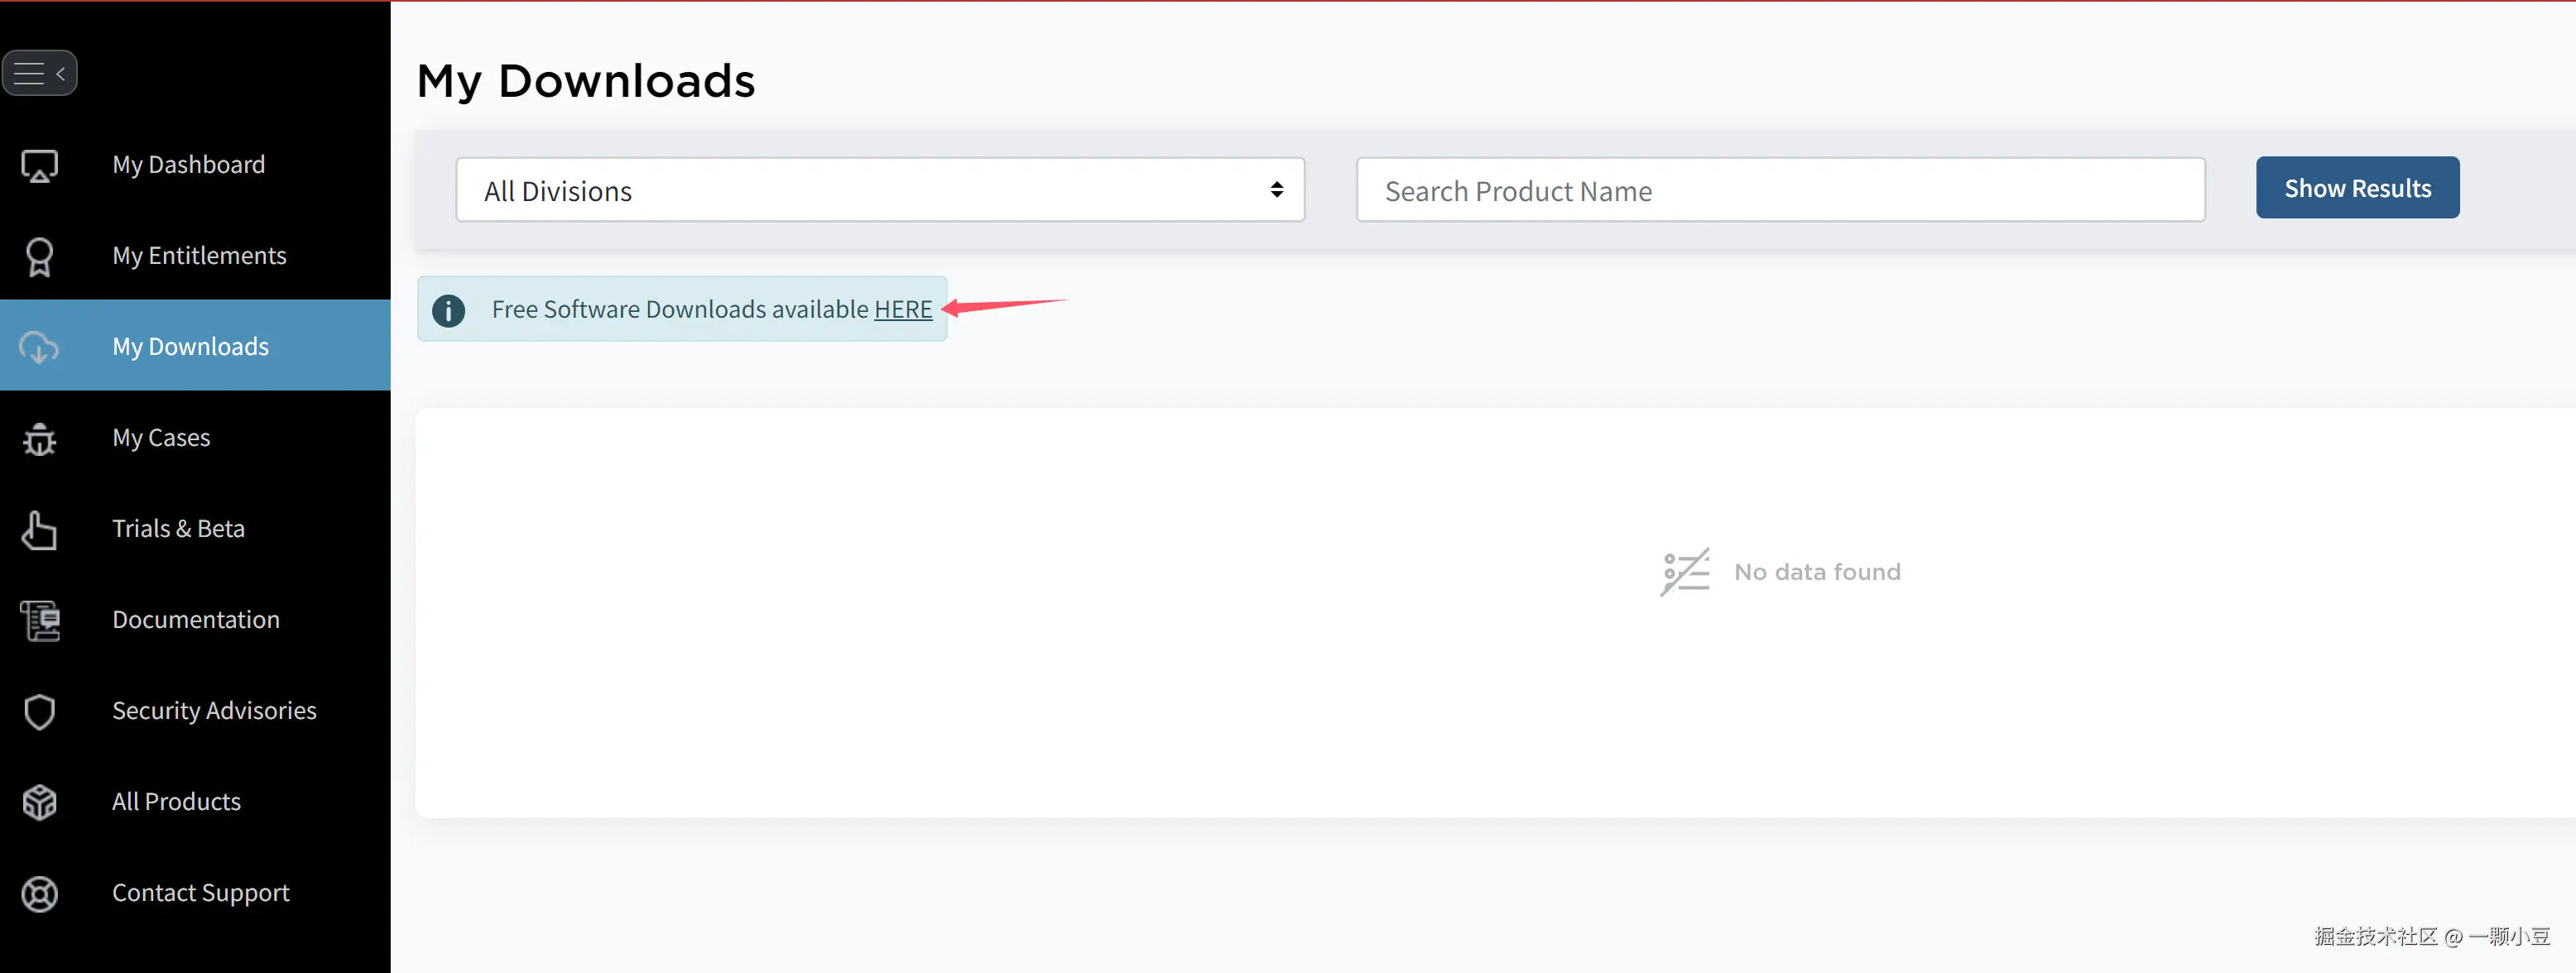Go to Trials & Beta section
2576x973 pixels.
pyautogui.click(x=178, y=529)
